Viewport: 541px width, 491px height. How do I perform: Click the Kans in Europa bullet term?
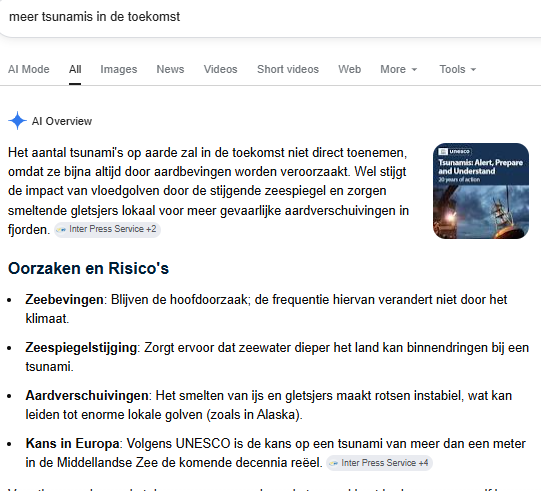point(72,443)
